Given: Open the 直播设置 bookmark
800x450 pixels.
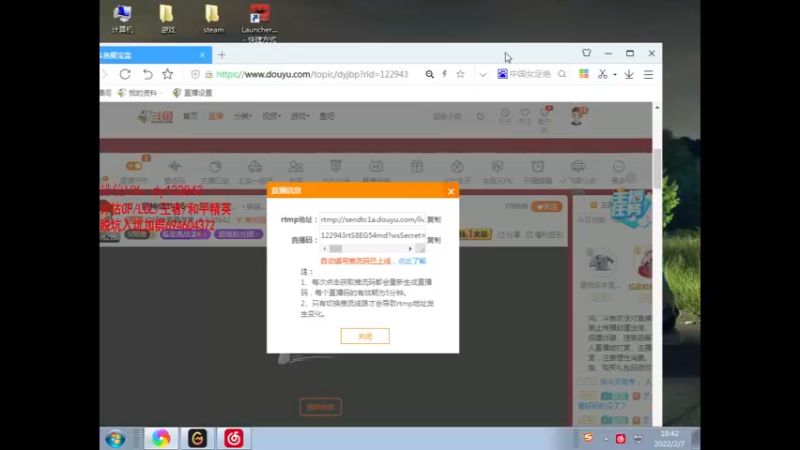Looking at the screenshot, I should click(x=192, y=93).
